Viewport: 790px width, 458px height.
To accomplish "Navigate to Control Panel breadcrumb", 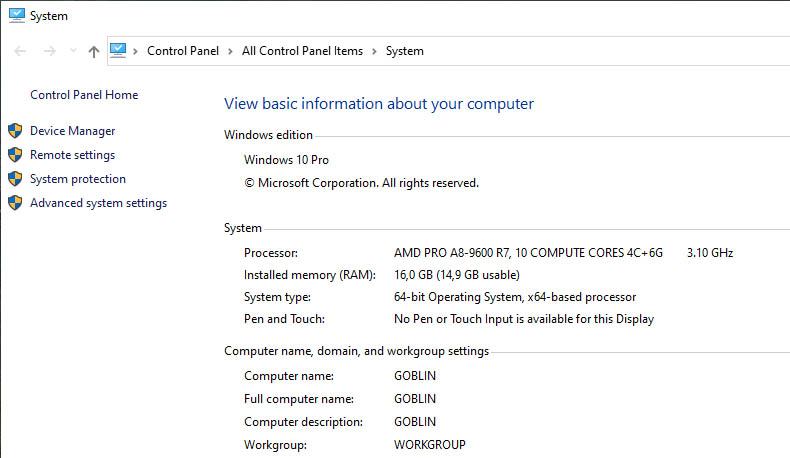I will (x=183, y=51).
